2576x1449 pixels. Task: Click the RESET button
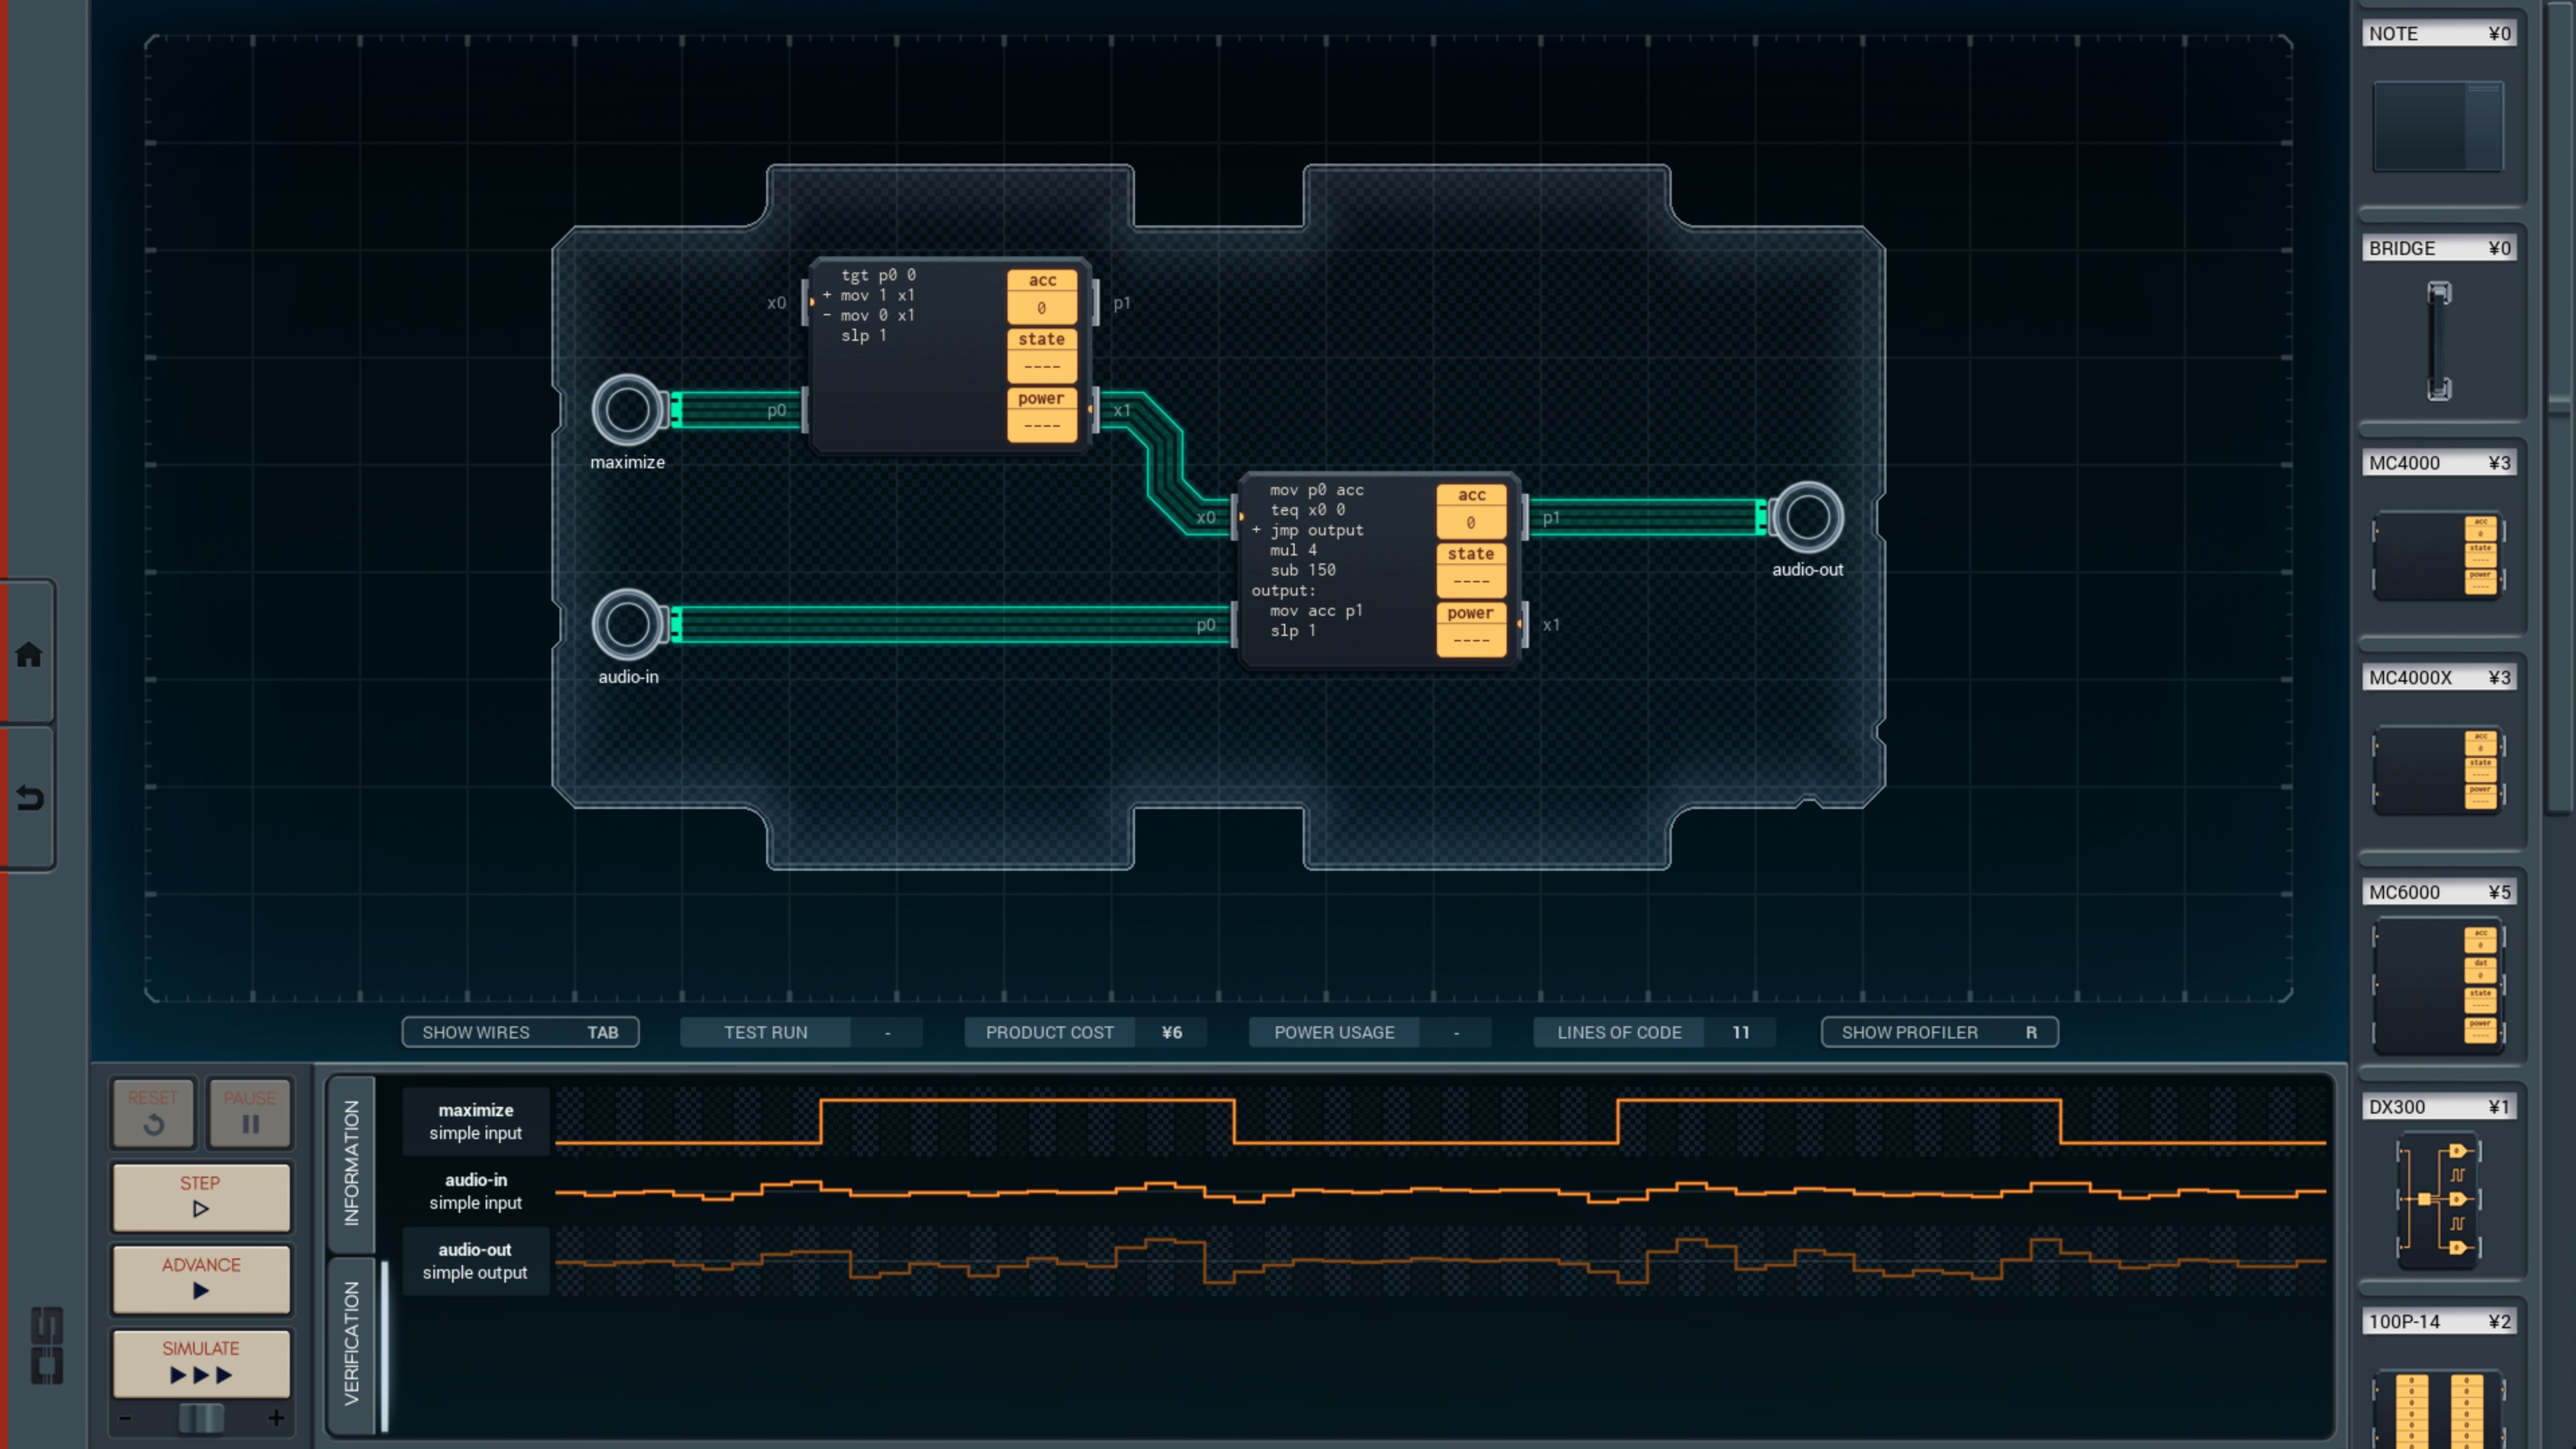[153, 1112]
